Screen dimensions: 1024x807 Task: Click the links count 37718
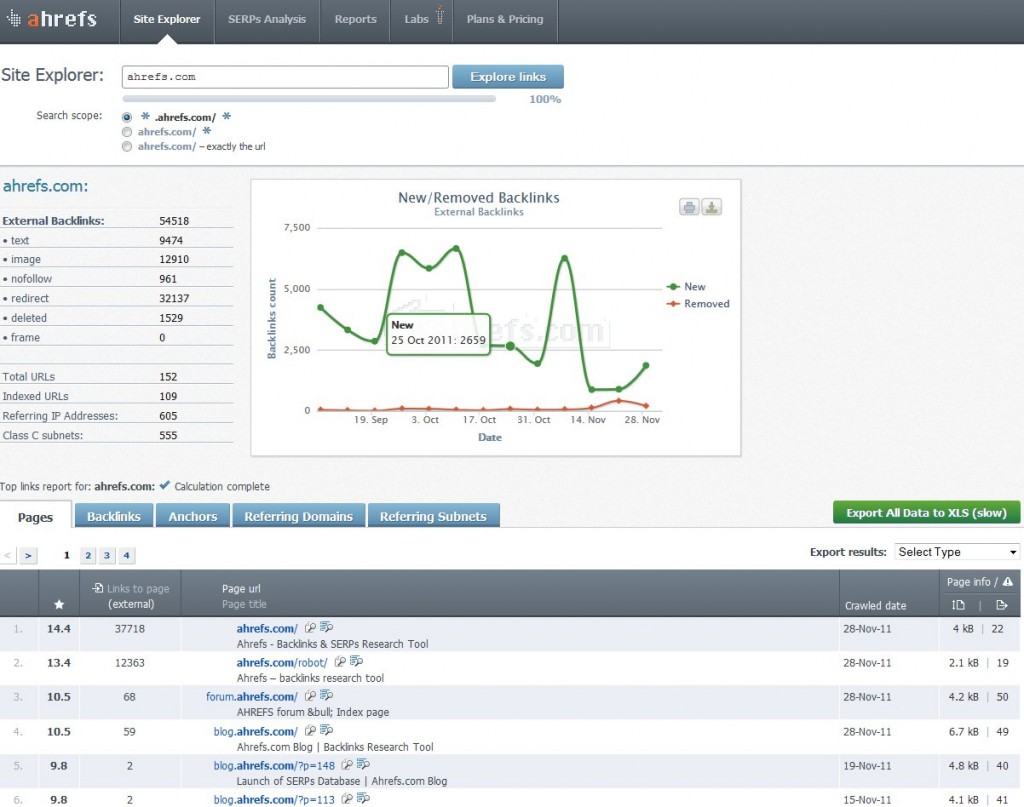129,628
